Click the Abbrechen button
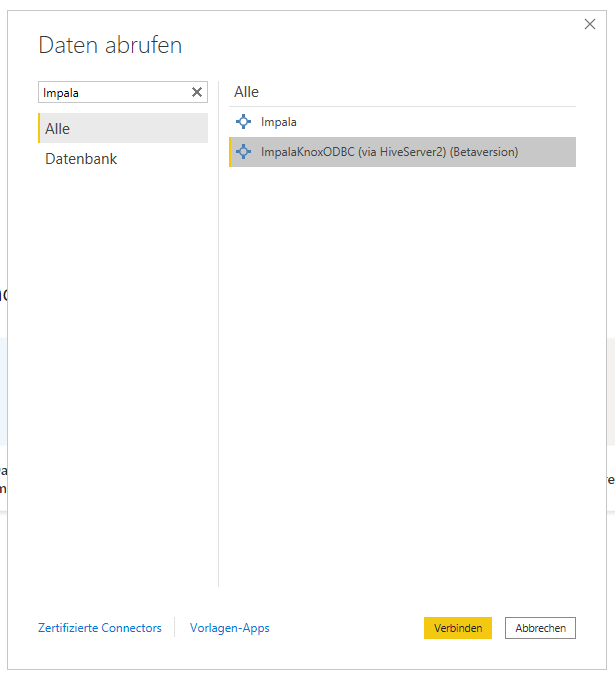The width and height of the screenshot is (615, 680). [x=540, y=628]
